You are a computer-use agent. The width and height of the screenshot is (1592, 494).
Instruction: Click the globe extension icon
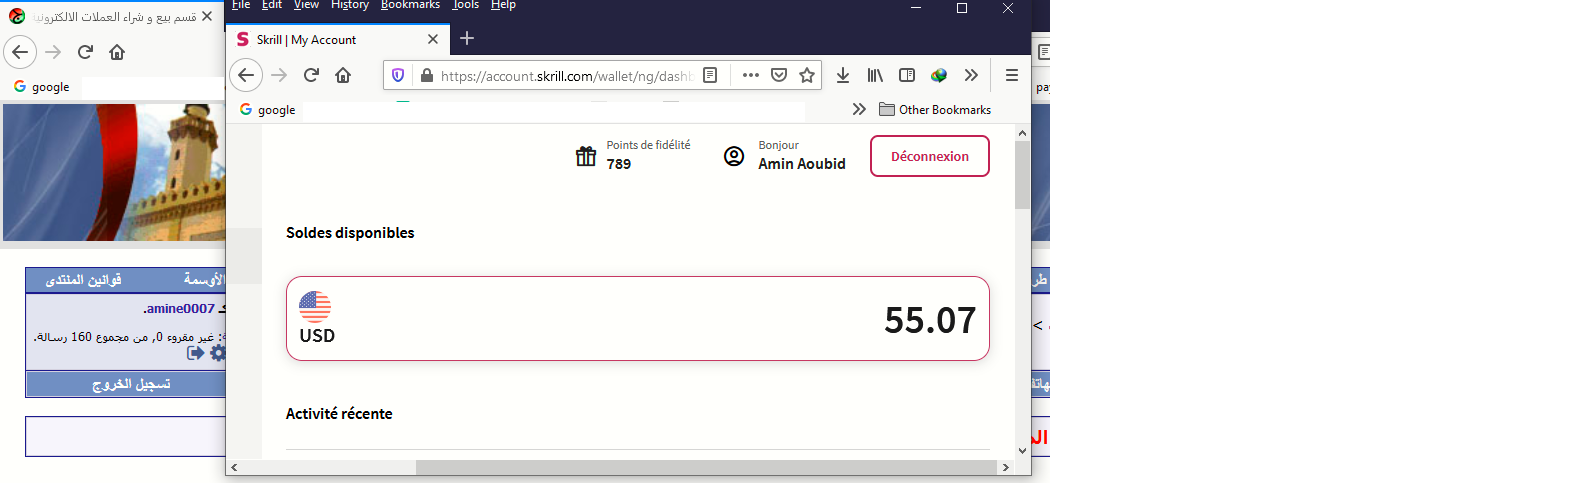pos(939,75)
